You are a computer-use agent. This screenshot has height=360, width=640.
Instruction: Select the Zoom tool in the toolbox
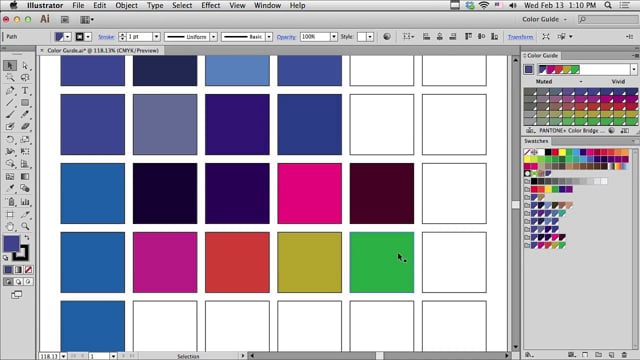[x=25, y=227]
